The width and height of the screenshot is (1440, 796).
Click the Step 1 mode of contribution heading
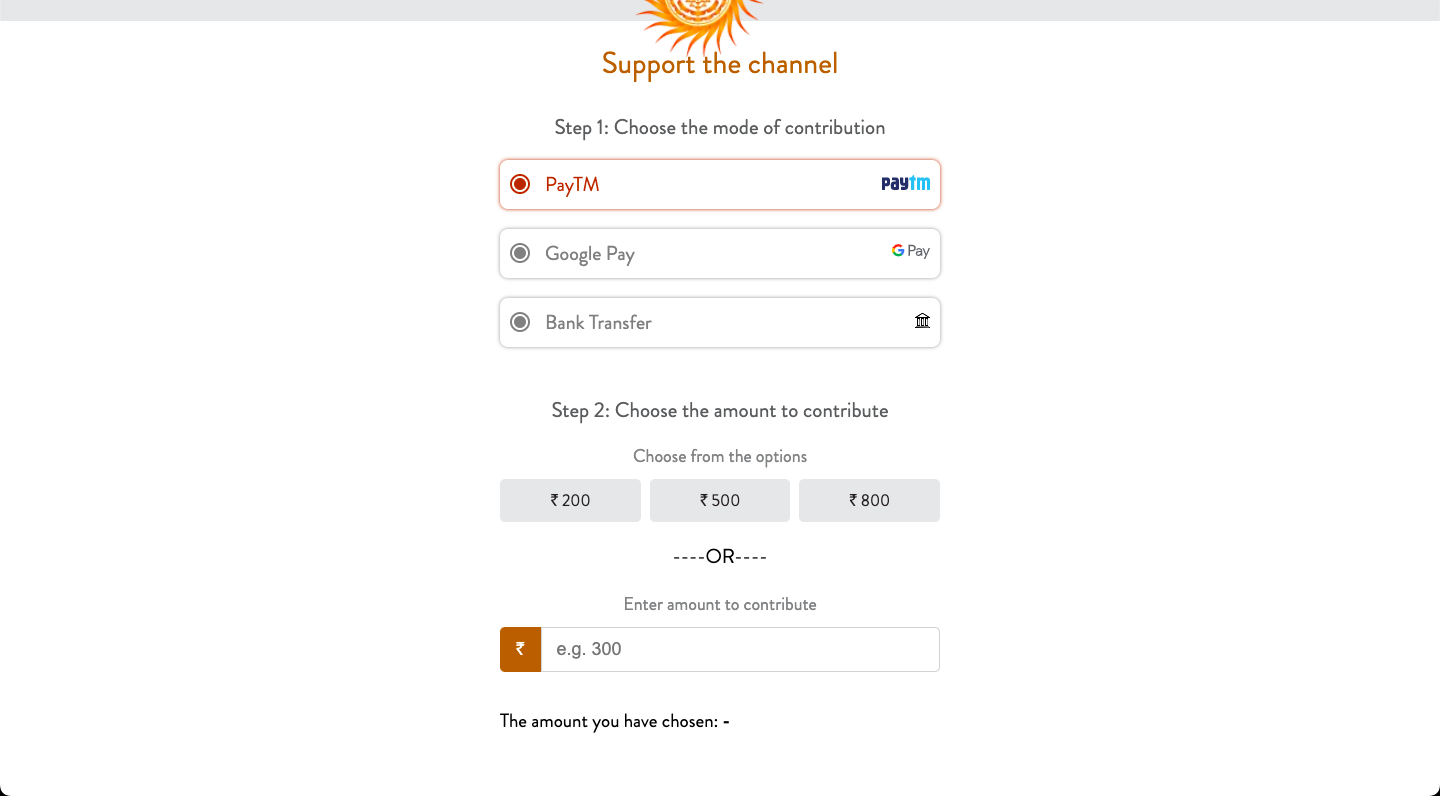coord(720,128)
